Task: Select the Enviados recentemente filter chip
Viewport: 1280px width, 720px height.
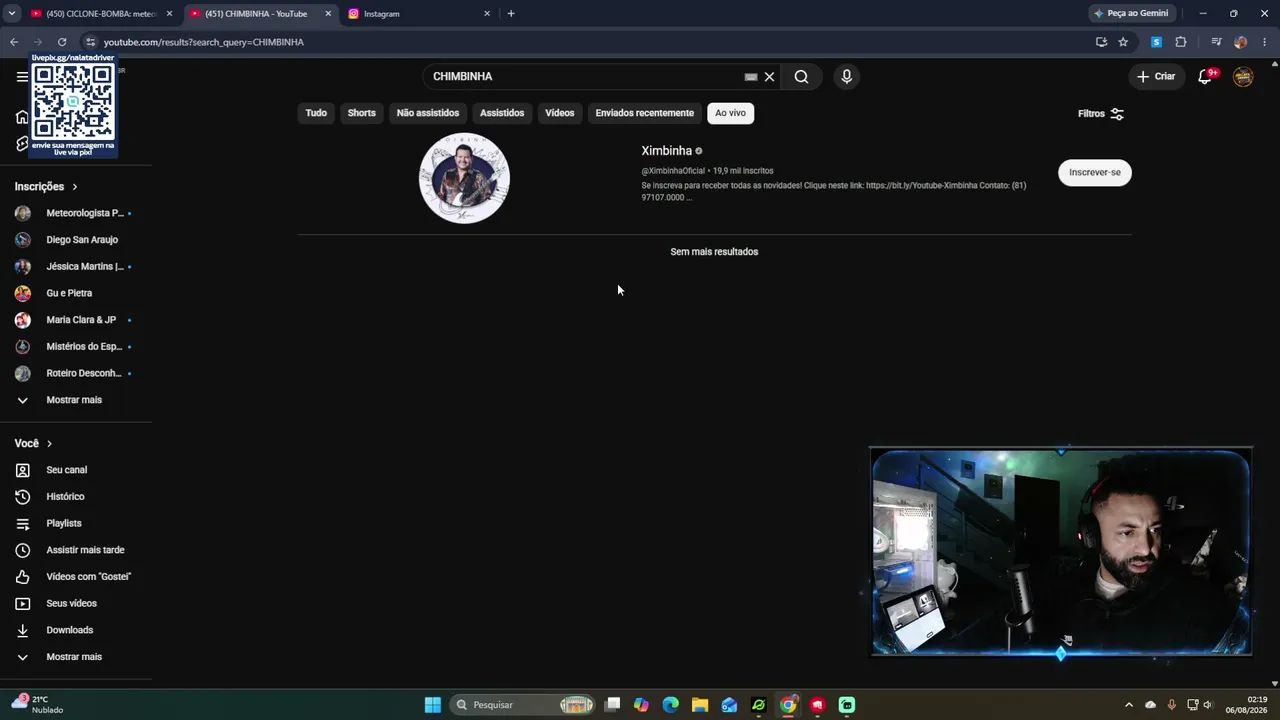Action: (x=645, y=113)
